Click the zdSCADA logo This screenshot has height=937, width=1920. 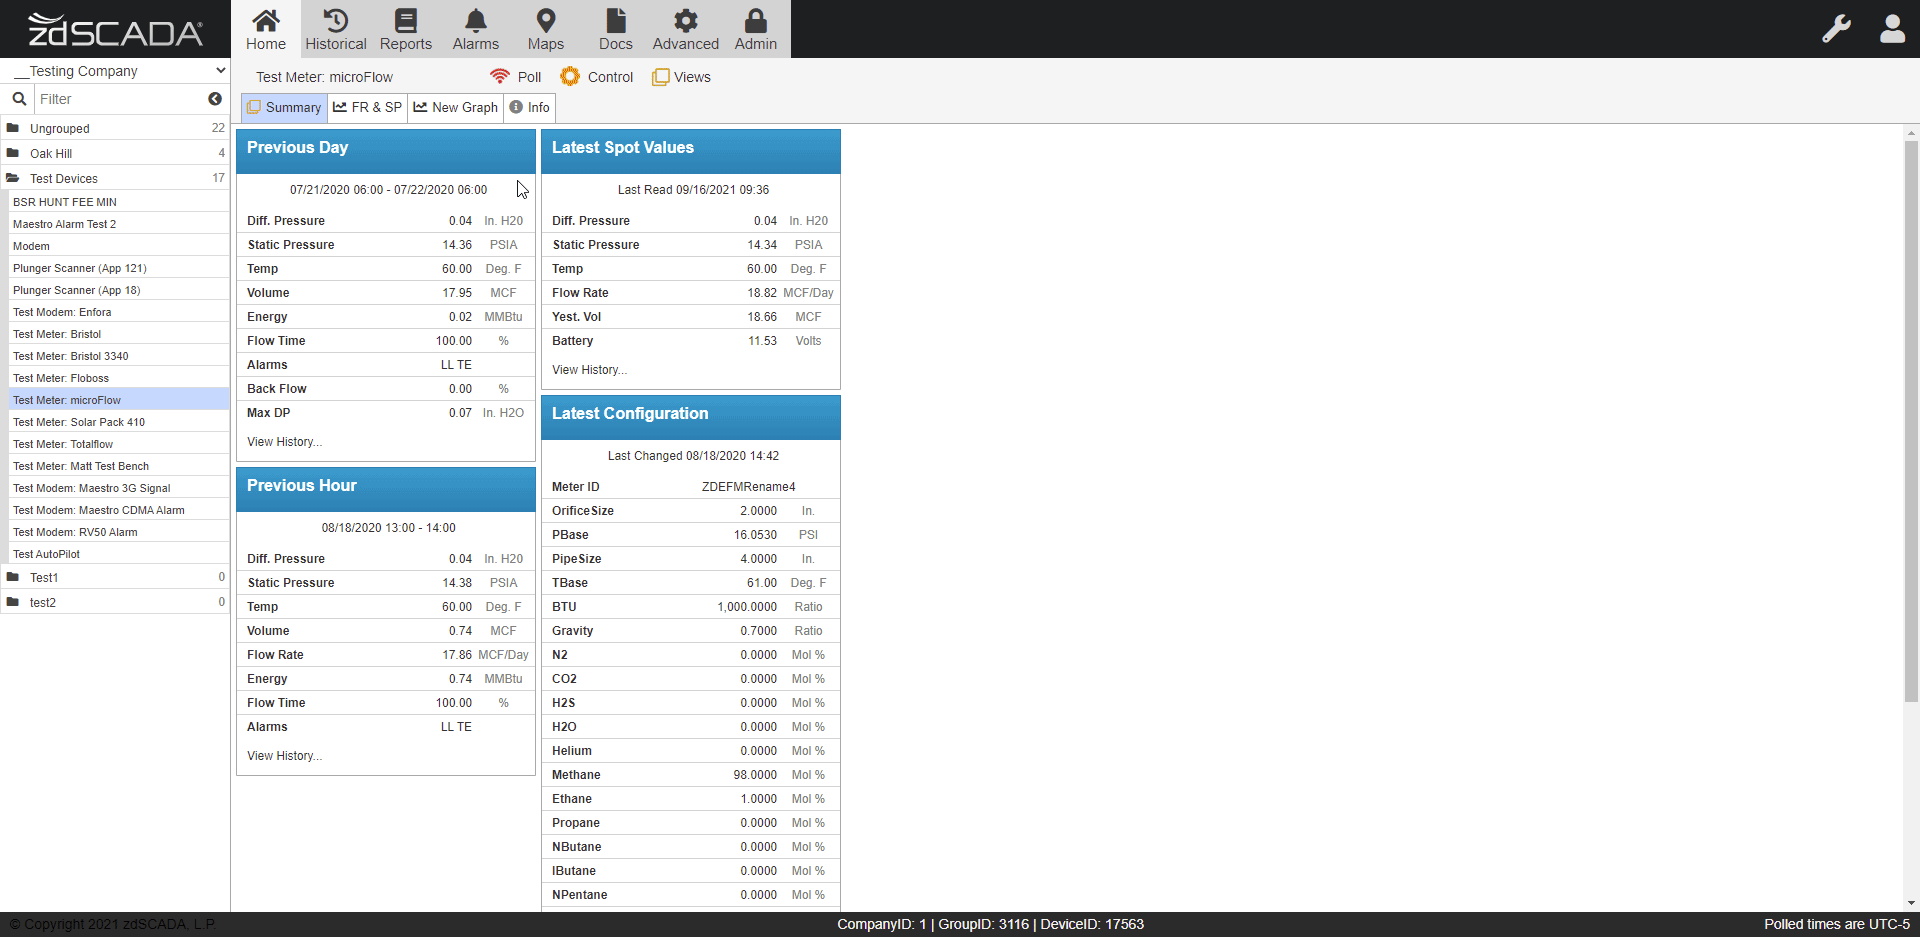(x=115, y=29)
